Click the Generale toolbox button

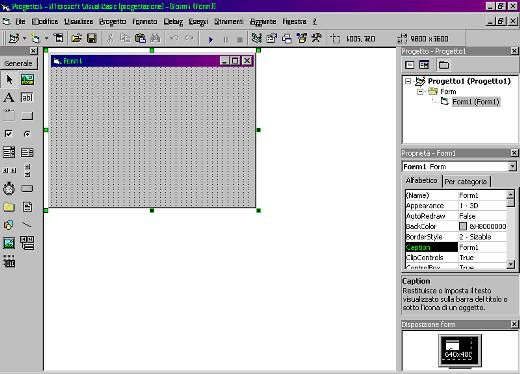[x=19, y=63]
